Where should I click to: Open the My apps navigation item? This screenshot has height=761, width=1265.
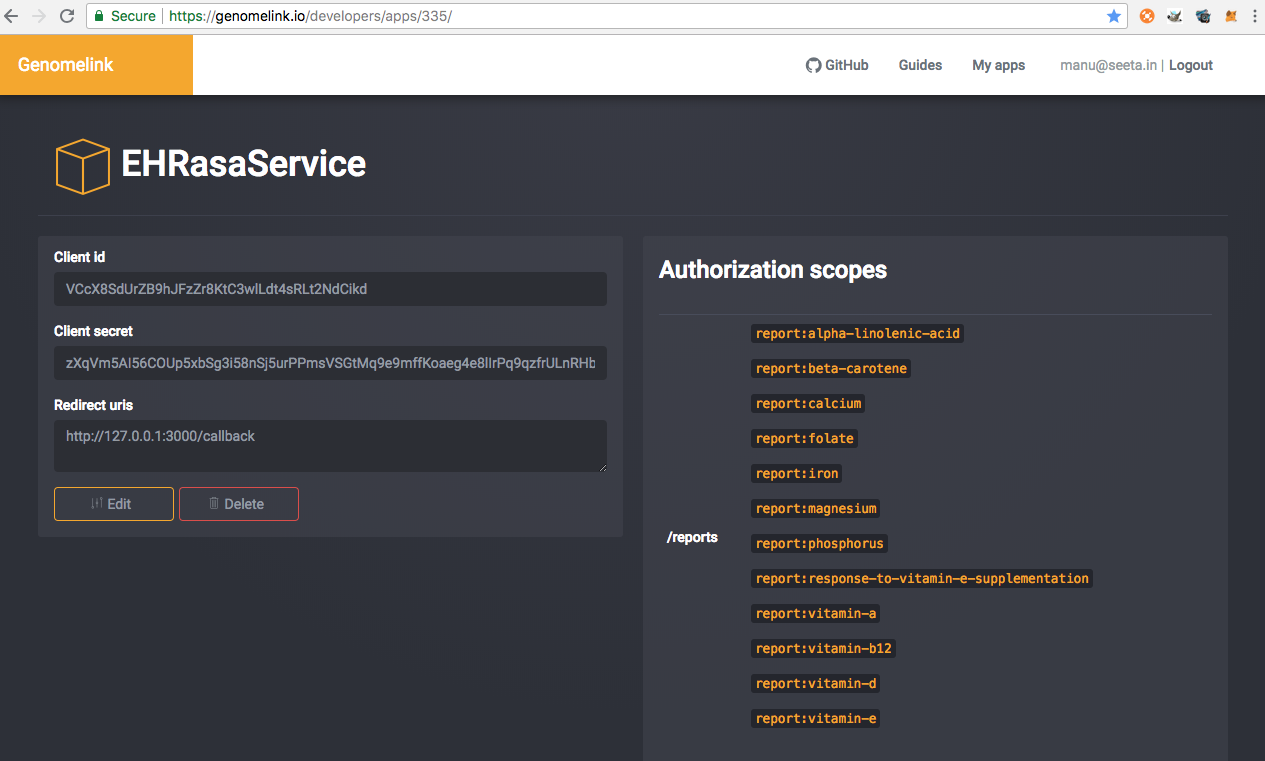click(x=998, y=65)
